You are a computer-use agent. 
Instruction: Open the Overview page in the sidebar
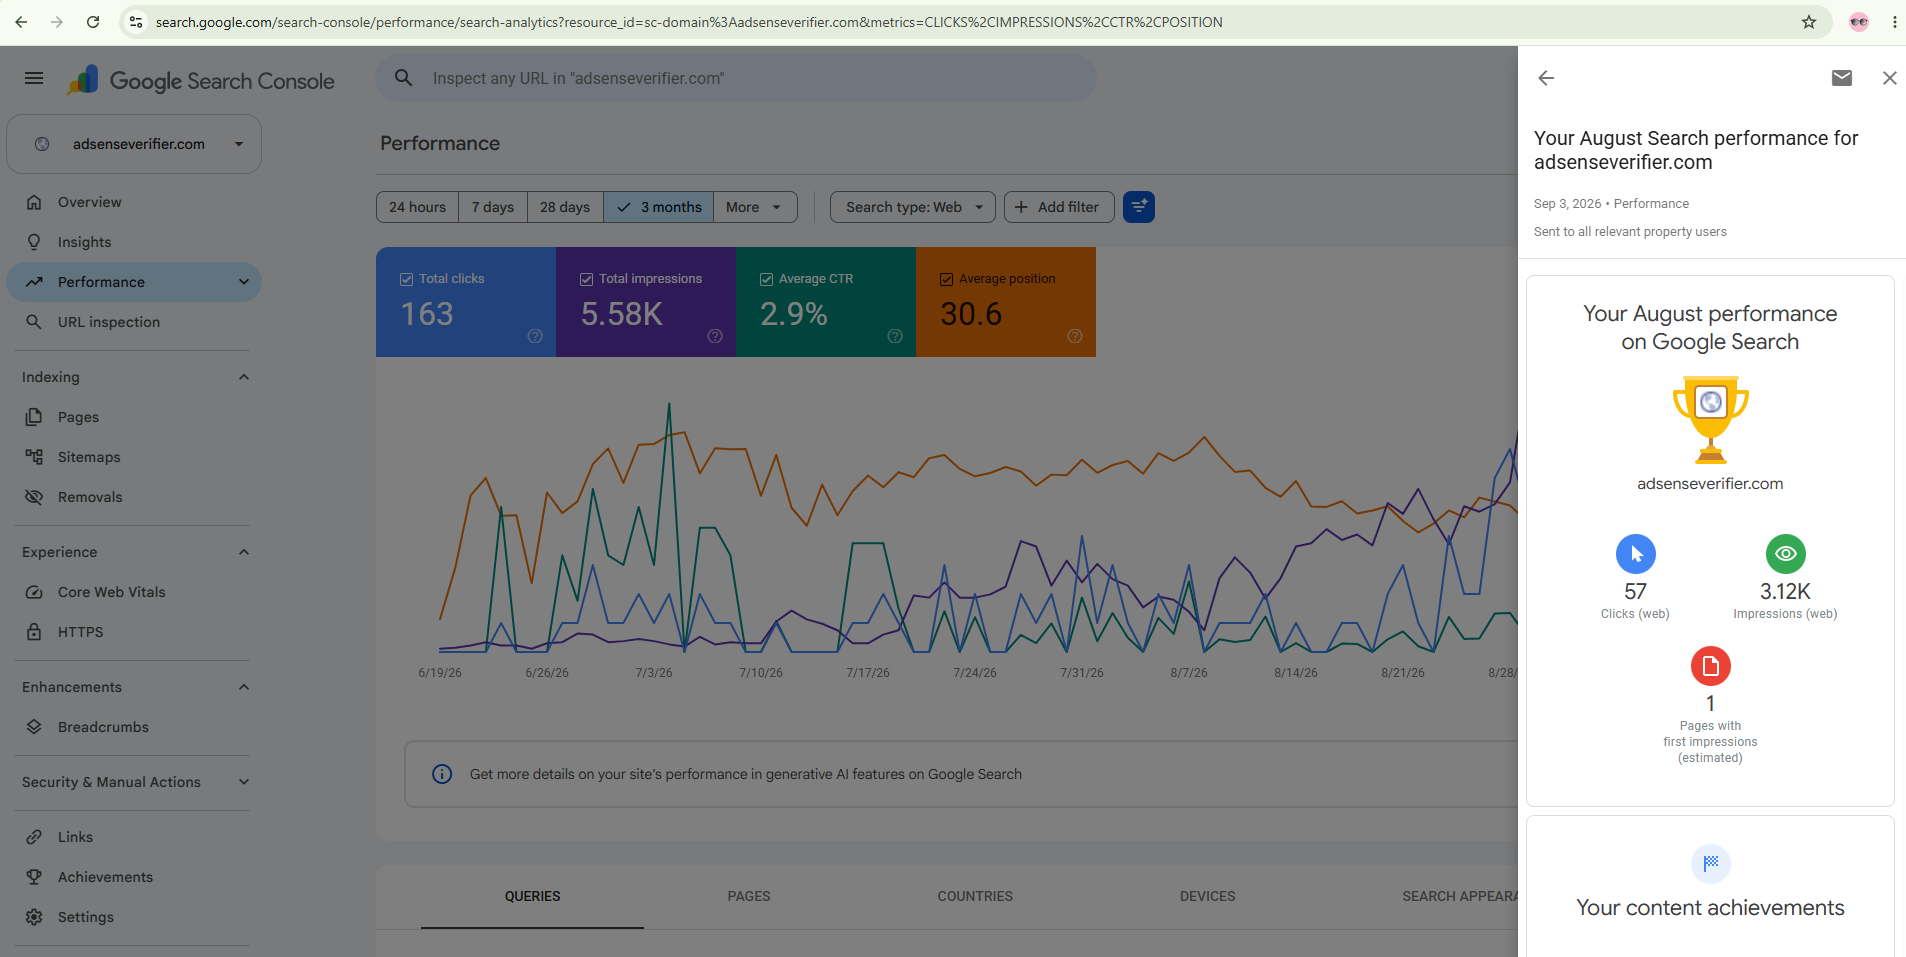134,202
